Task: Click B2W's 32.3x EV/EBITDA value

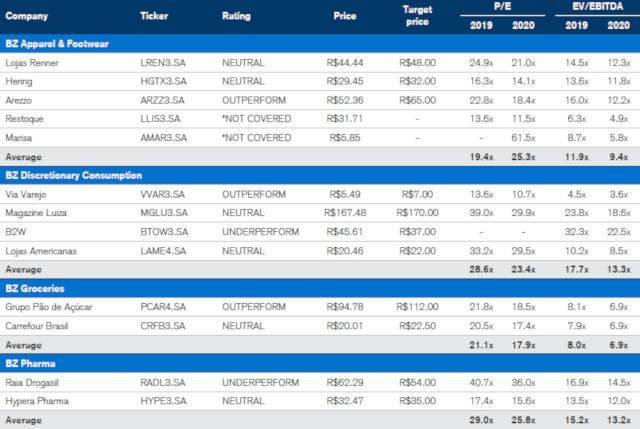Action: pos(576,232)
